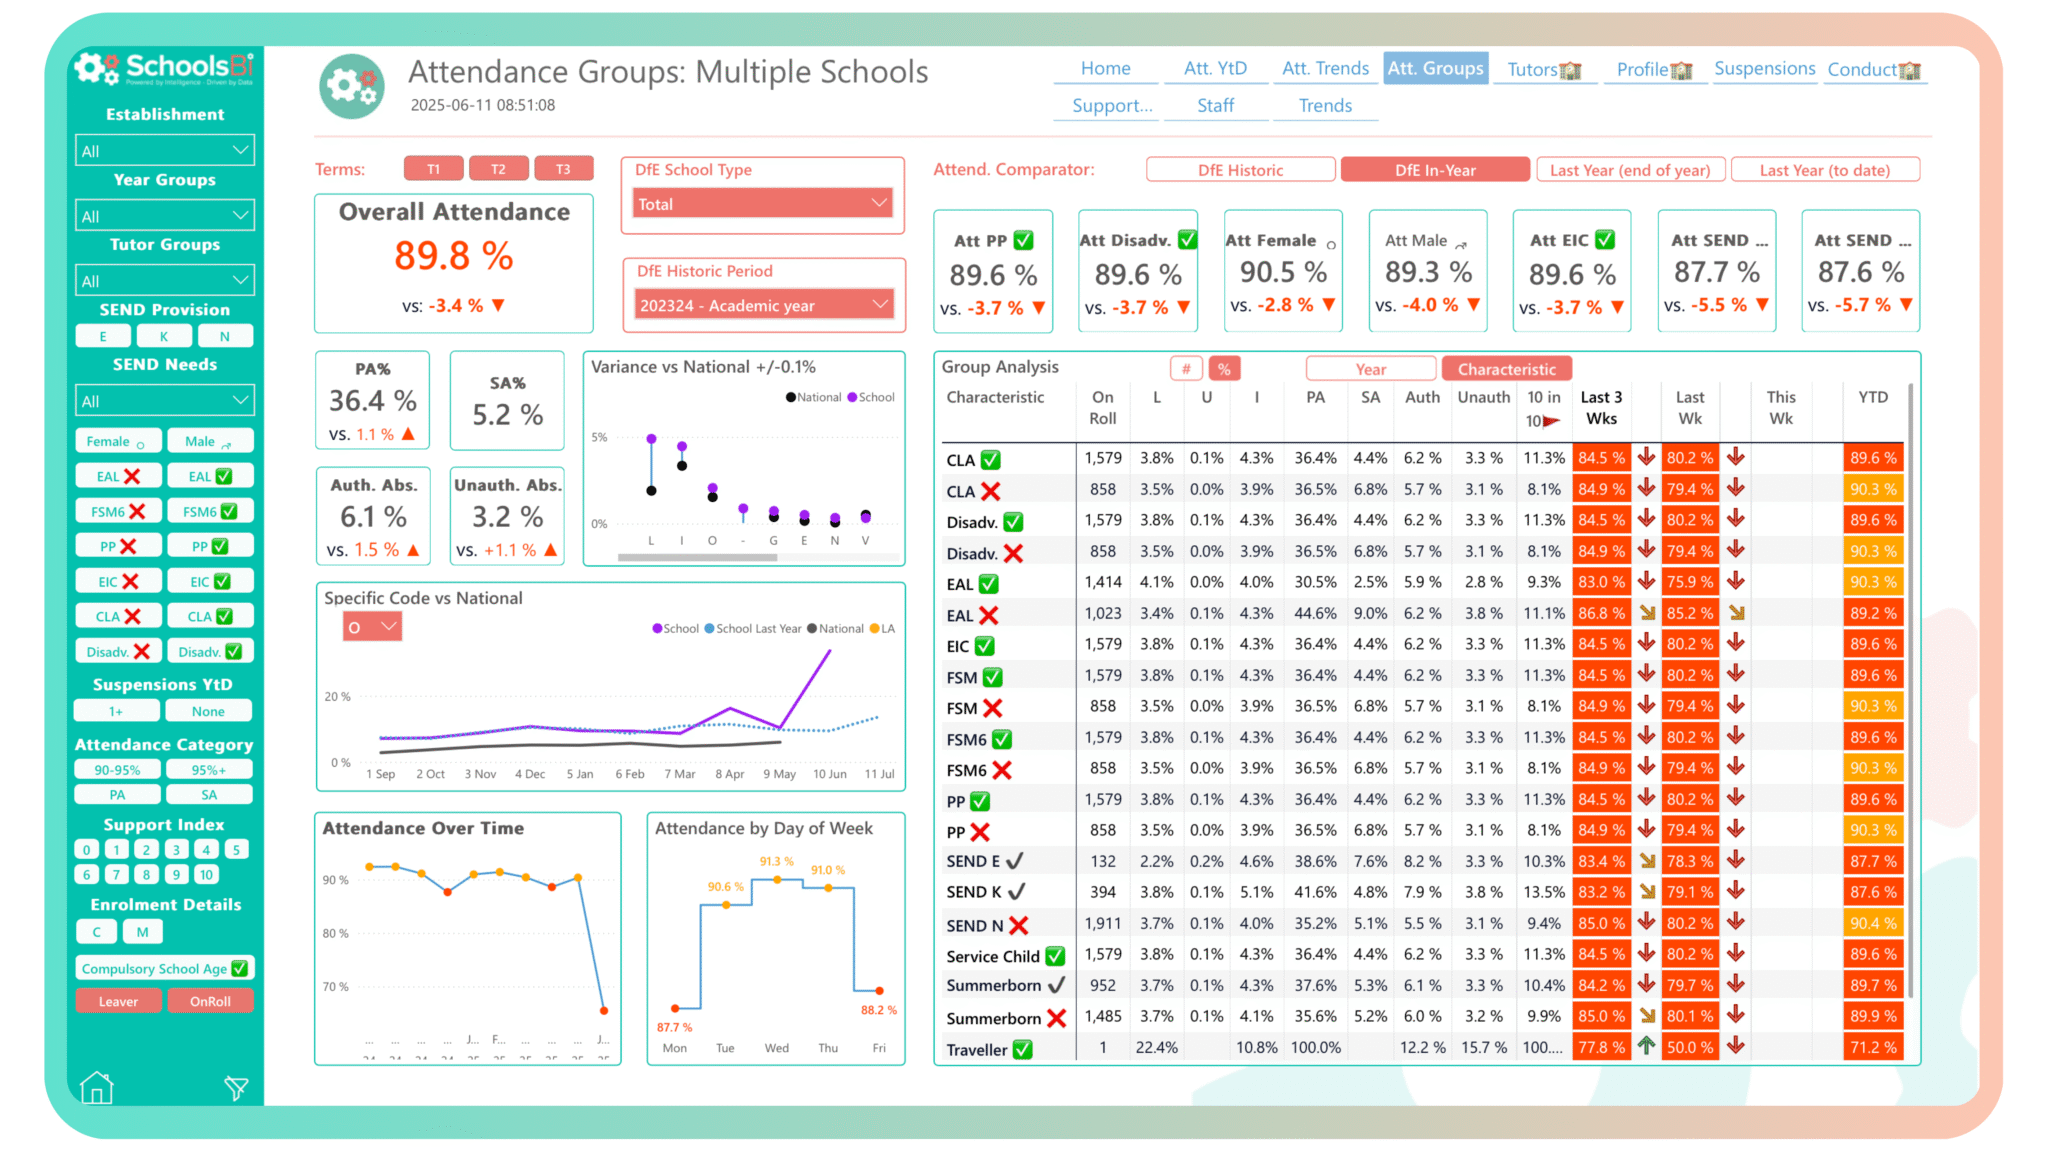Click the gear icon beside the report title

[351, 85]
